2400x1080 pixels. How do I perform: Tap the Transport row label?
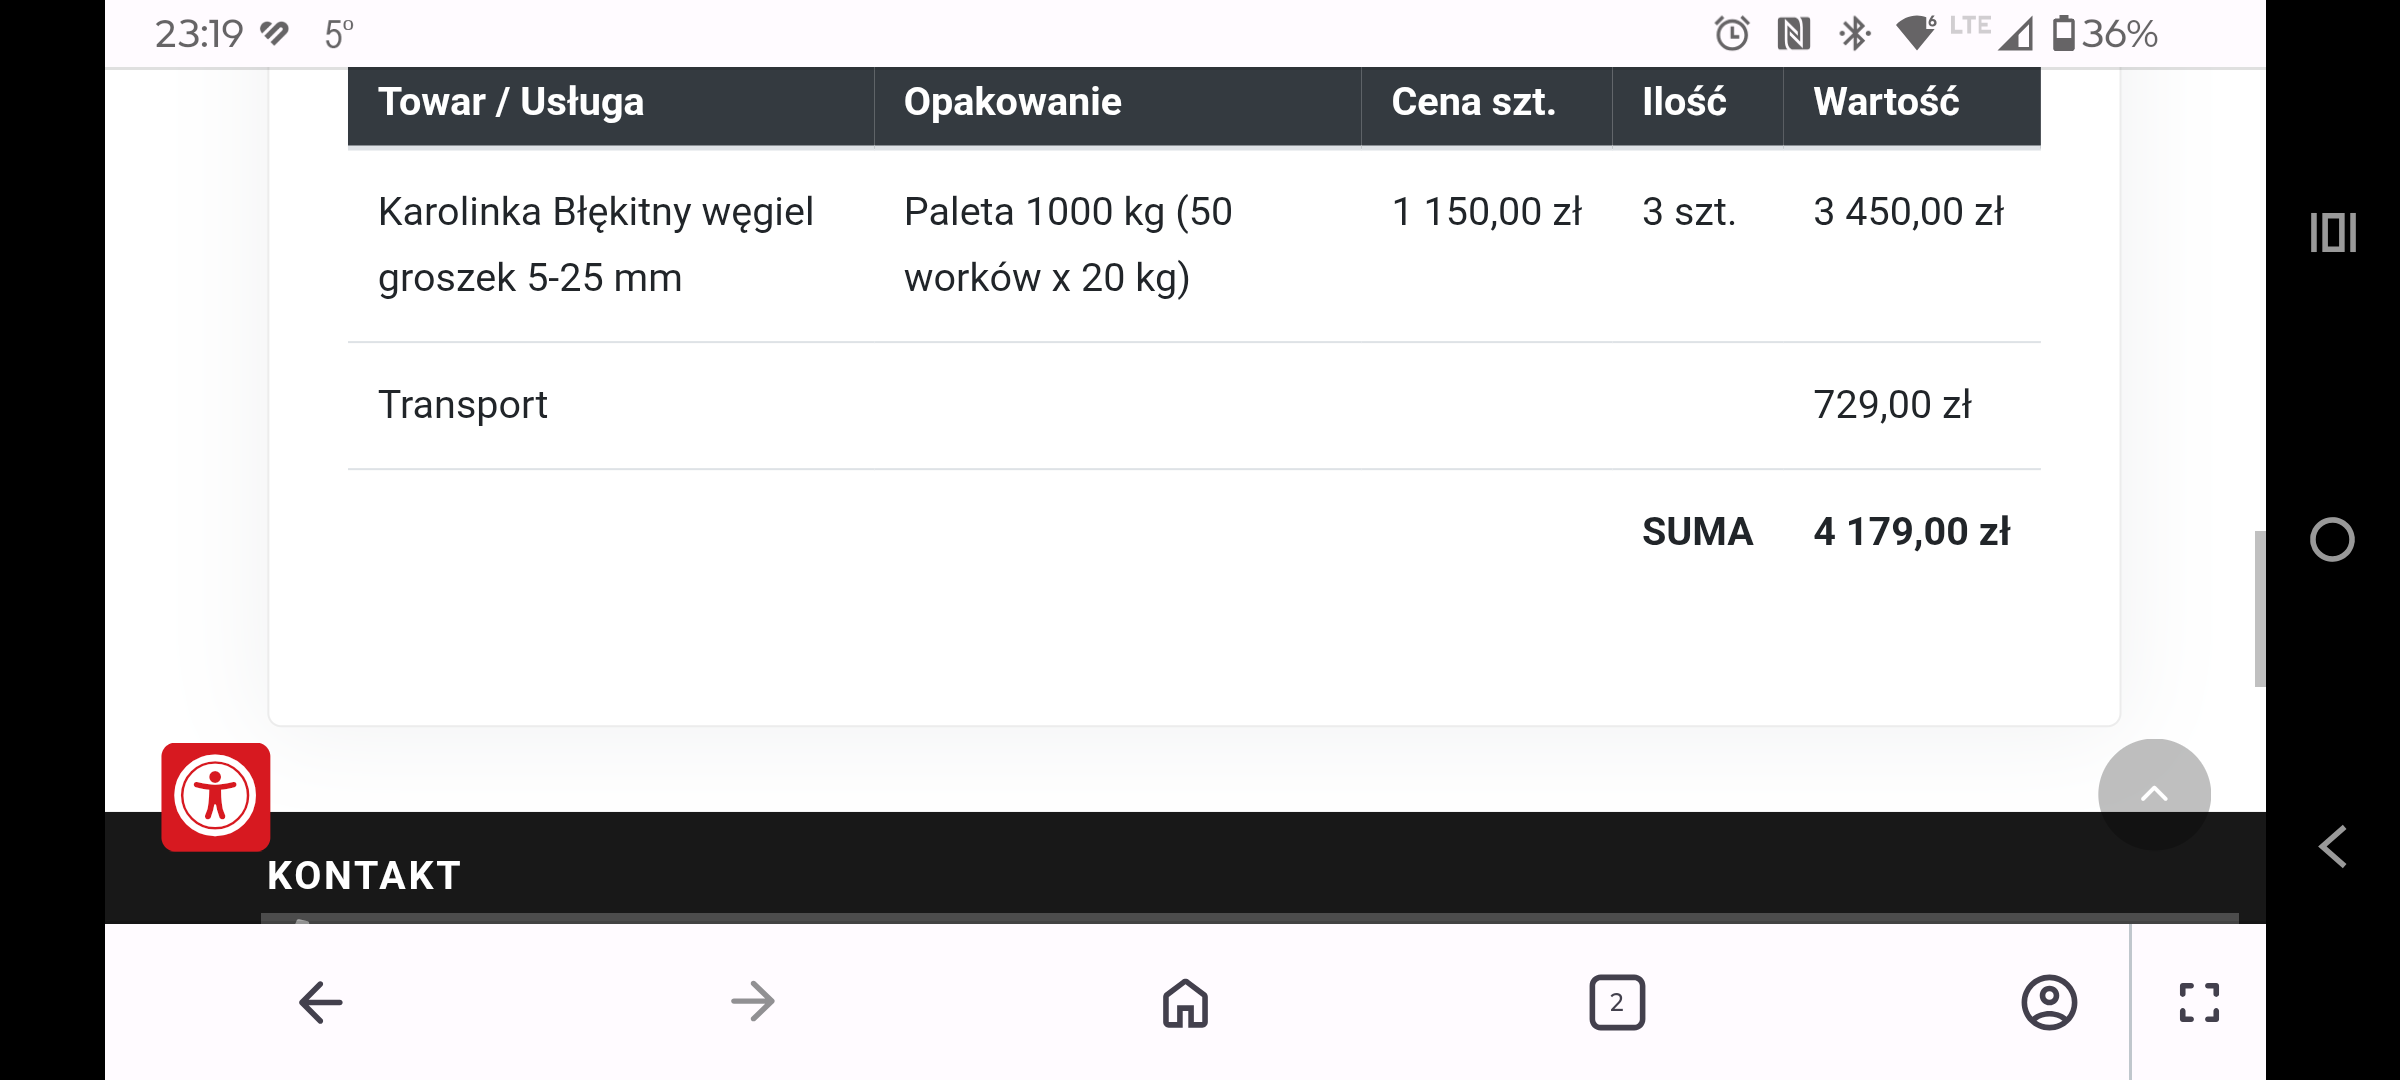pos(463,405)
